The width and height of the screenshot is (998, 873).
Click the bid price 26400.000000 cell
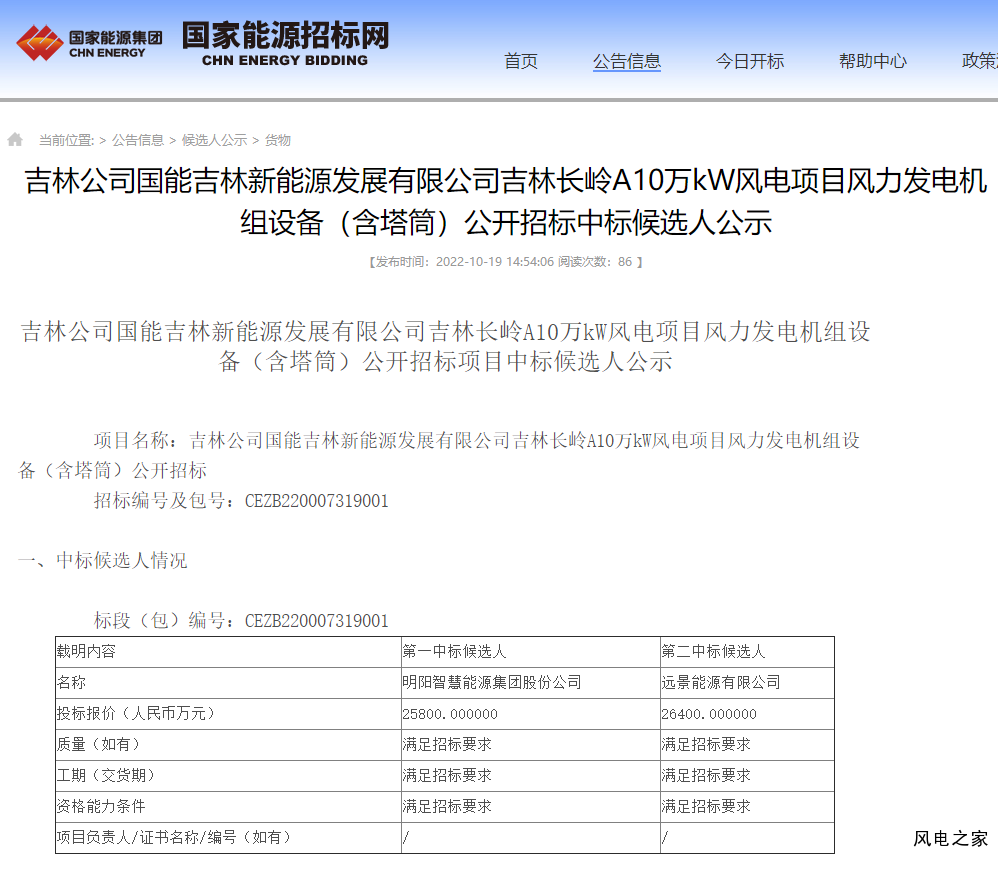point(747,714)
